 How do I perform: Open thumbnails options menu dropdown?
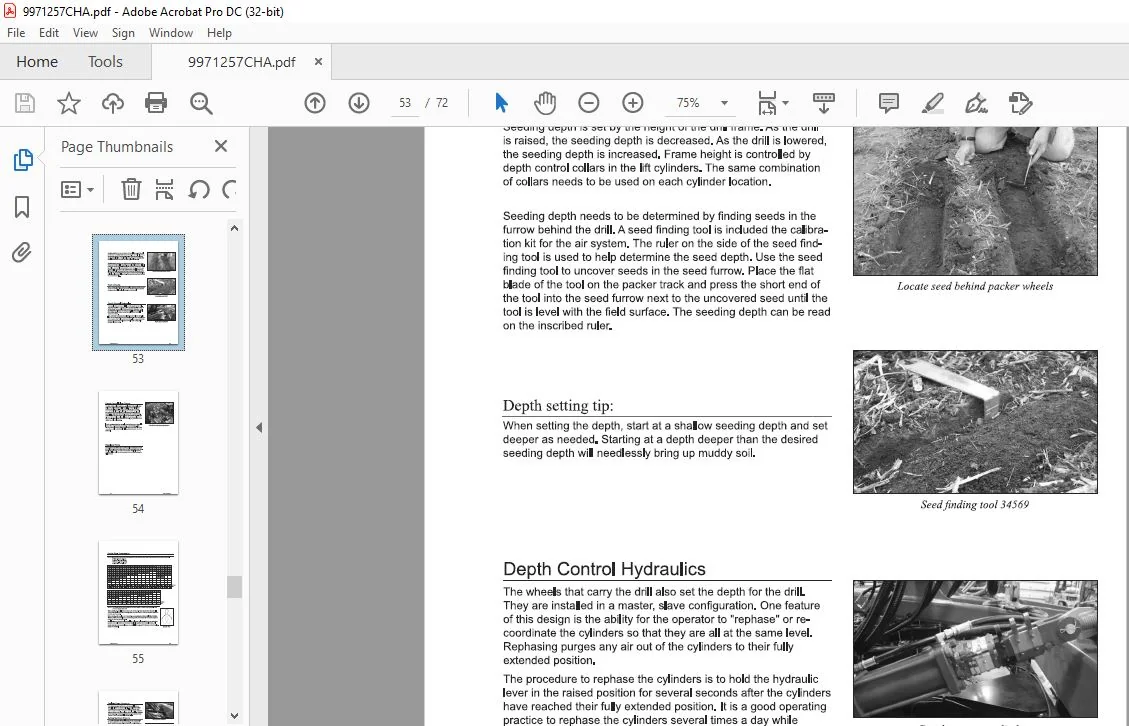pyautogui.click(x=78, y=189)
